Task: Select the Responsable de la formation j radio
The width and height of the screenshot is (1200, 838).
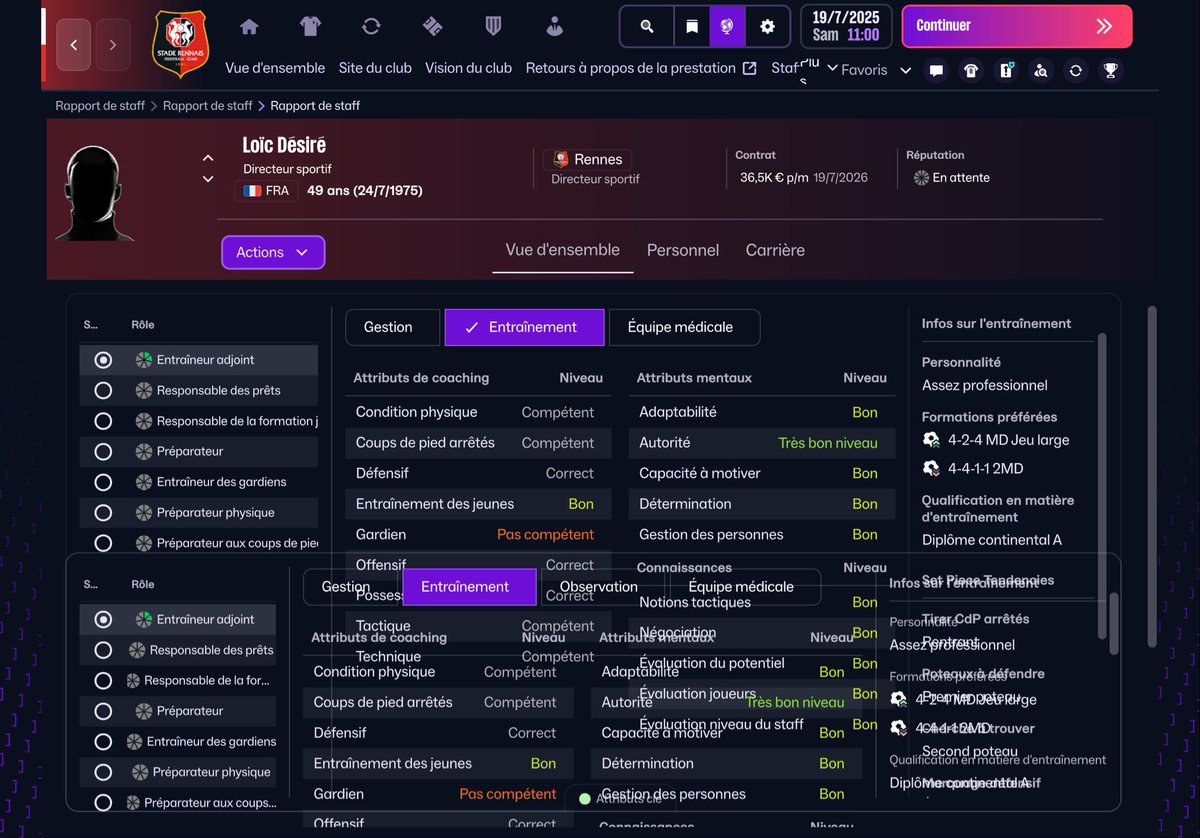Action: click(103, 421)
